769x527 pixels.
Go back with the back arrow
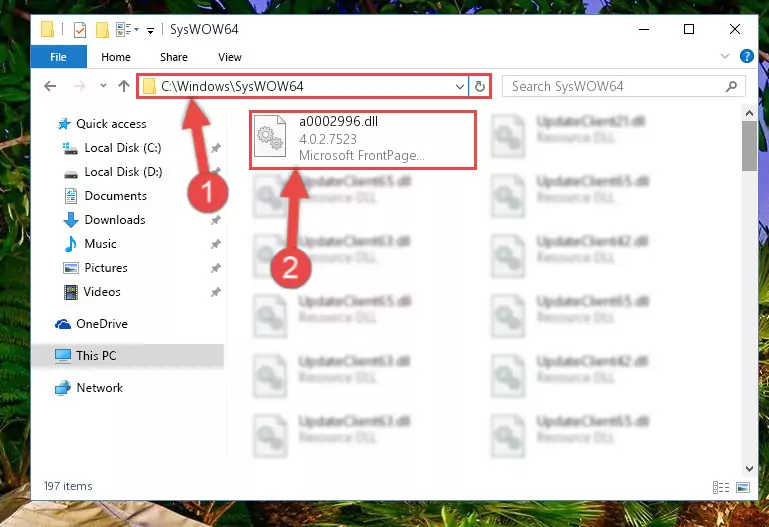tap(50, 86)
